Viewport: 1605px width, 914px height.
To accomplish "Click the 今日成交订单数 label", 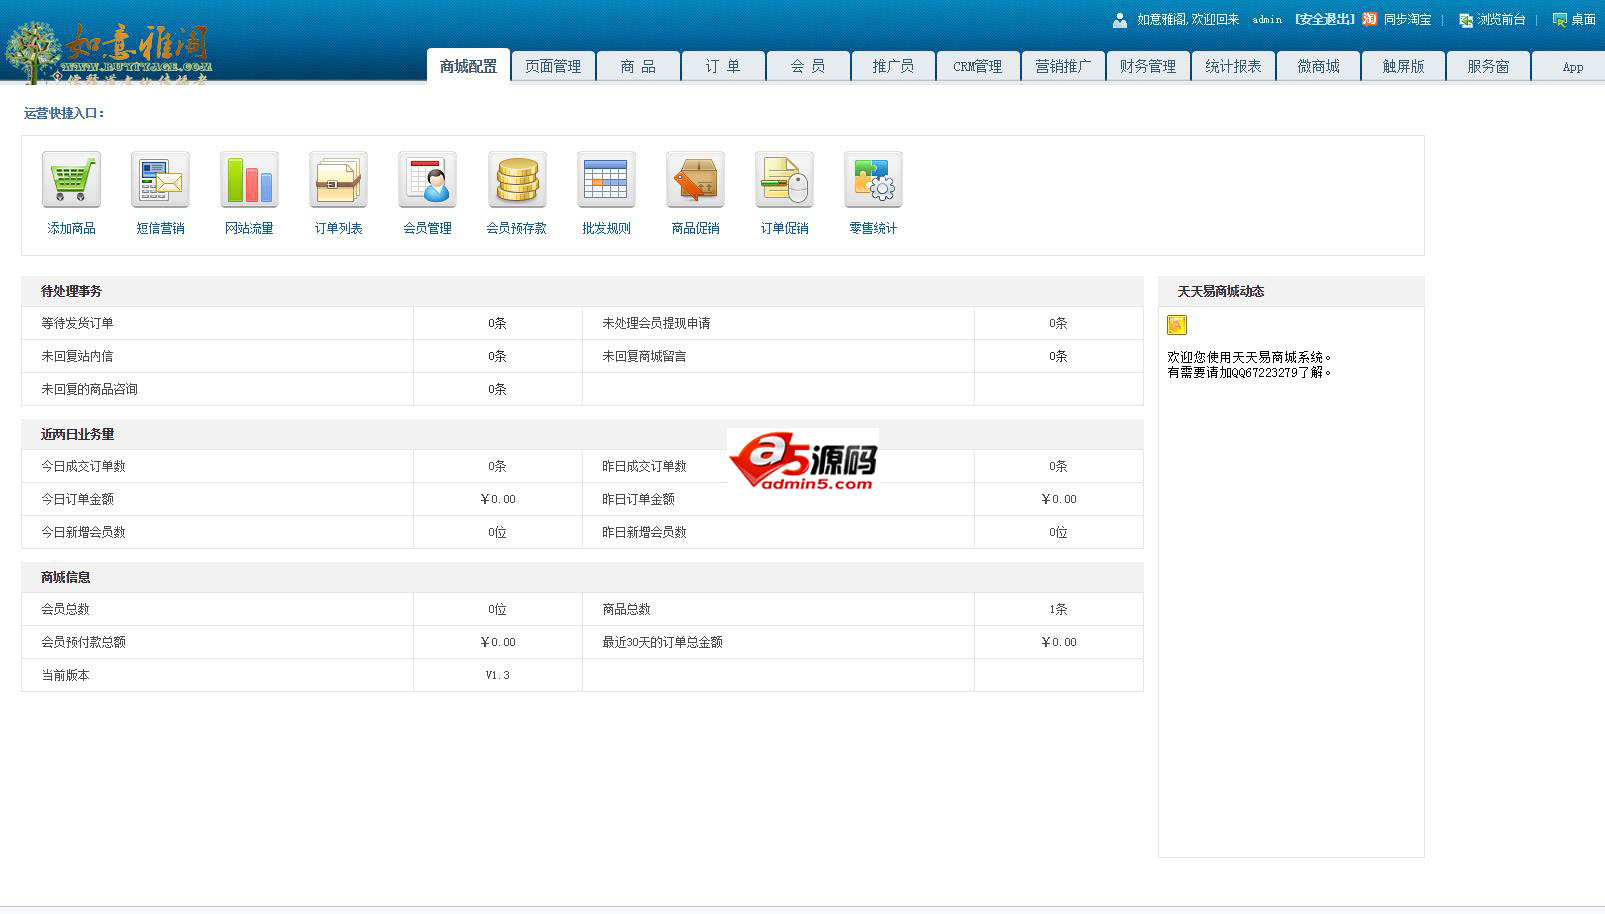I will [83, 466].
